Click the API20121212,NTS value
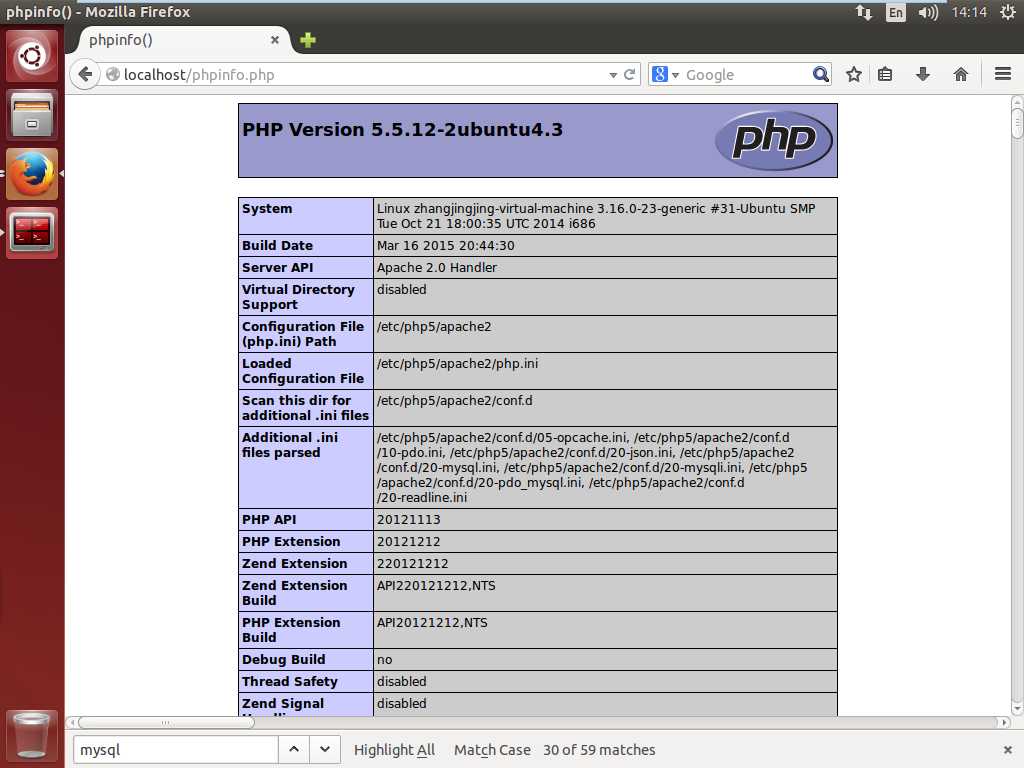The width and height of the screenshot is (1024, 768). click(x=432, y=623)
